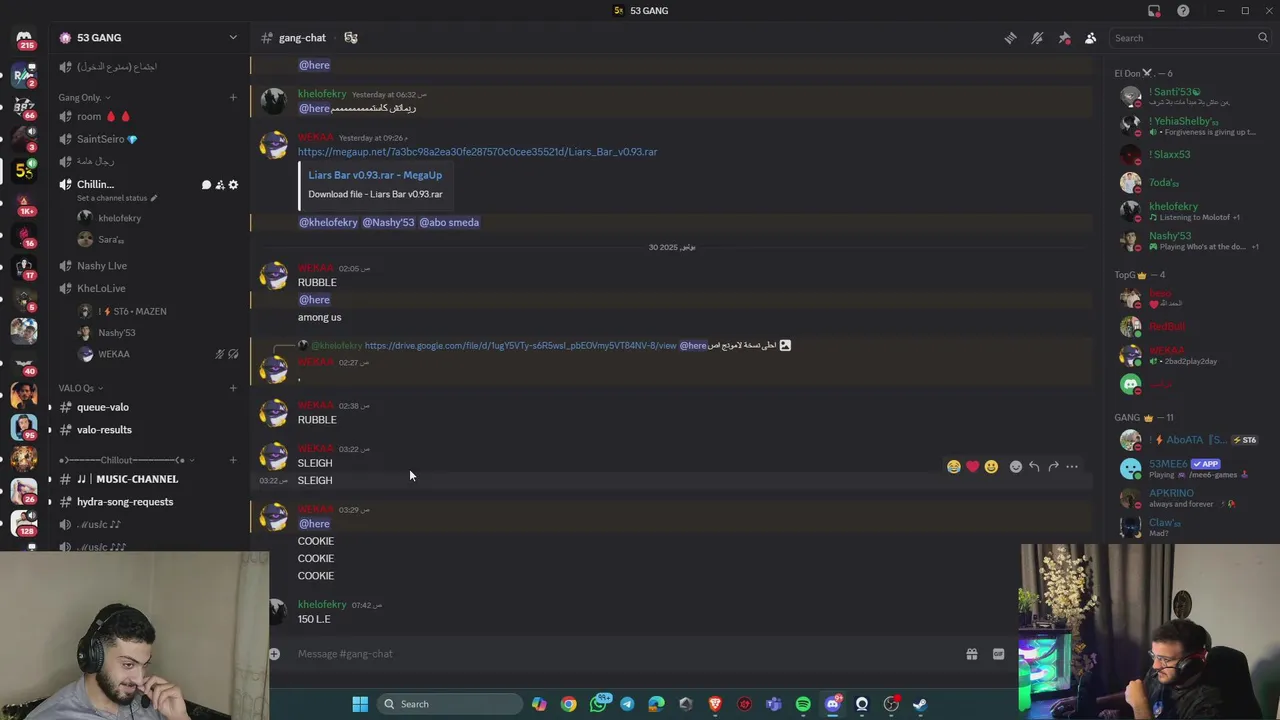Click @abo smeda mention
This screenshot has height=720, width=1280.
point(449,222)
